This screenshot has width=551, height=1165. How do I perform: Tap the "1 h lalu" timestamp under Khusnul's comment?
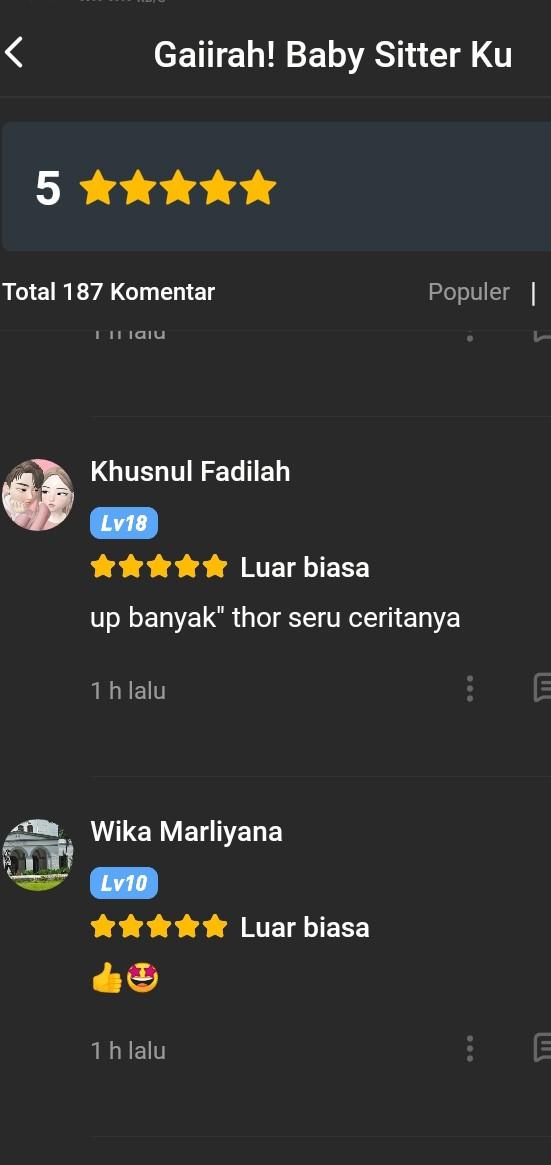click(128, 690)
